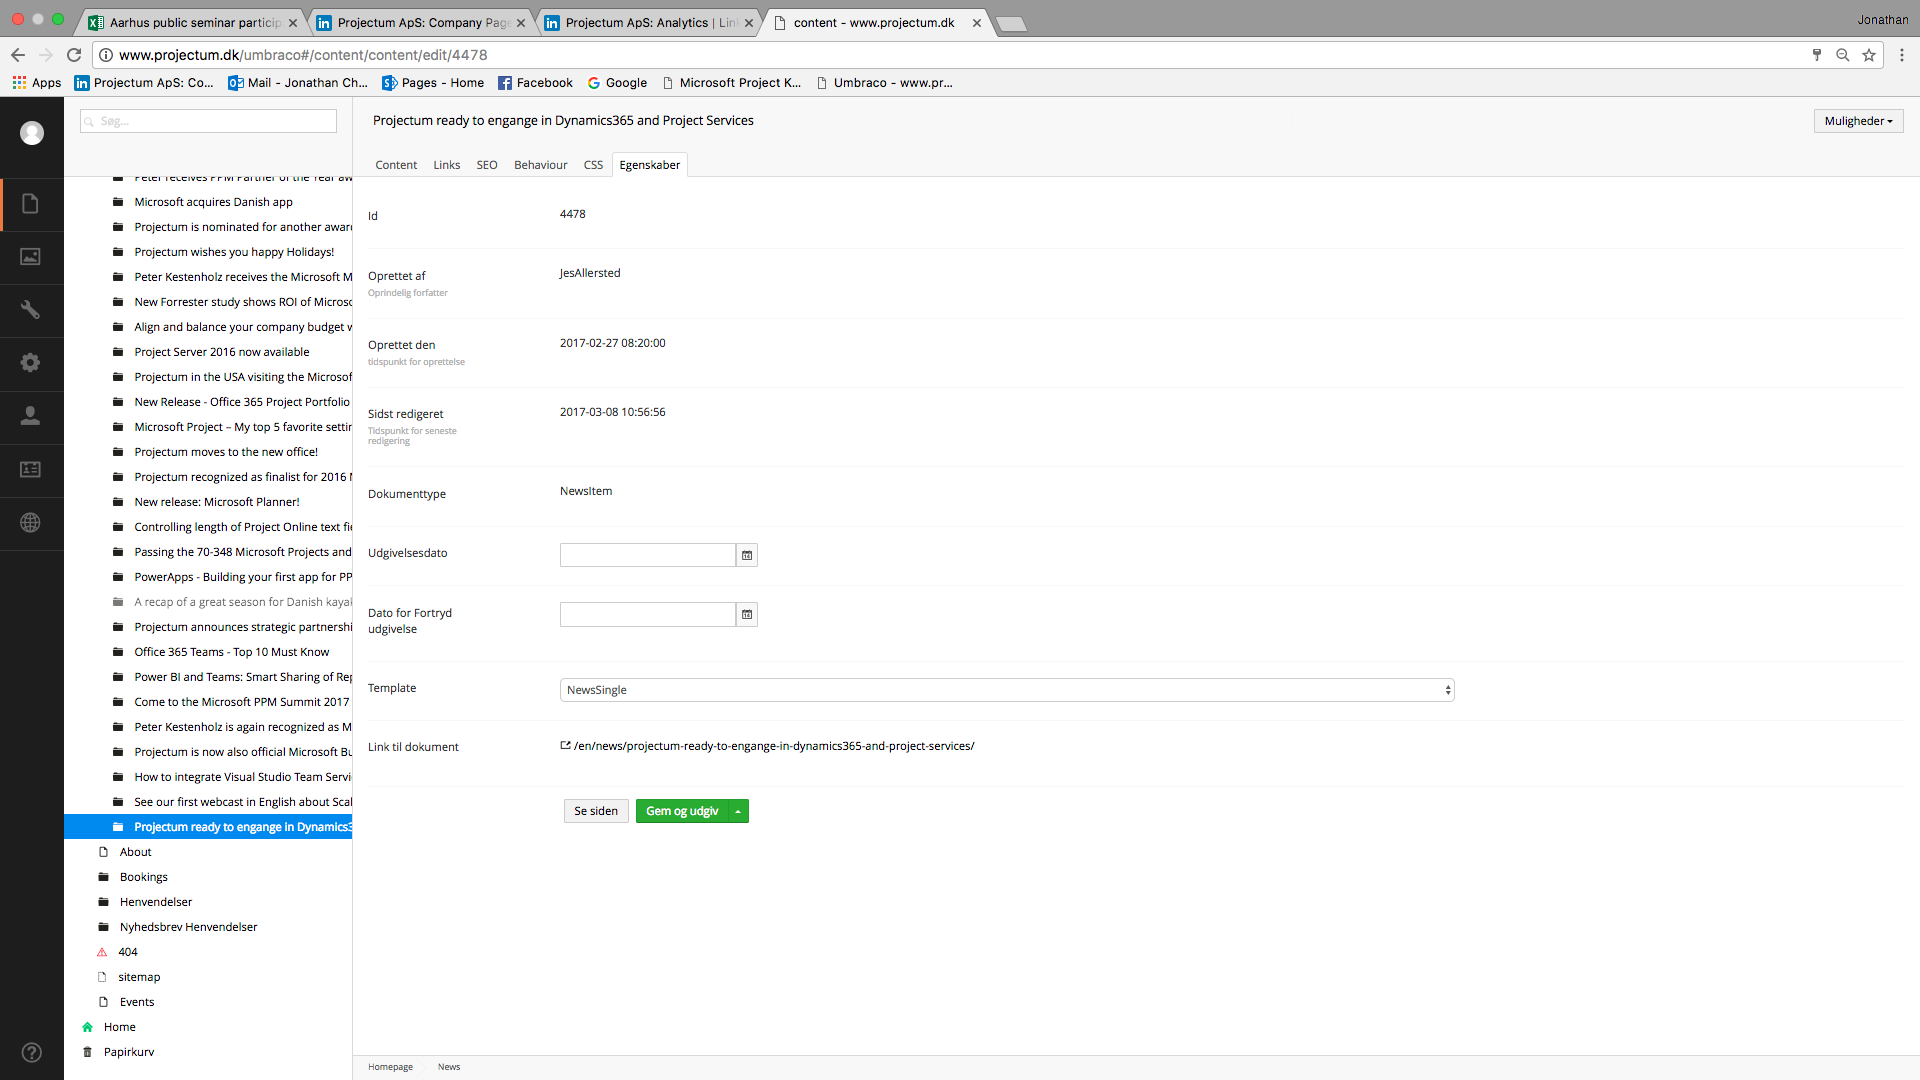The height and width of the screenshot is (1080, 1920).
Task: Open the Muligheder dropdown top right
Action: [x=1857, y=120]
